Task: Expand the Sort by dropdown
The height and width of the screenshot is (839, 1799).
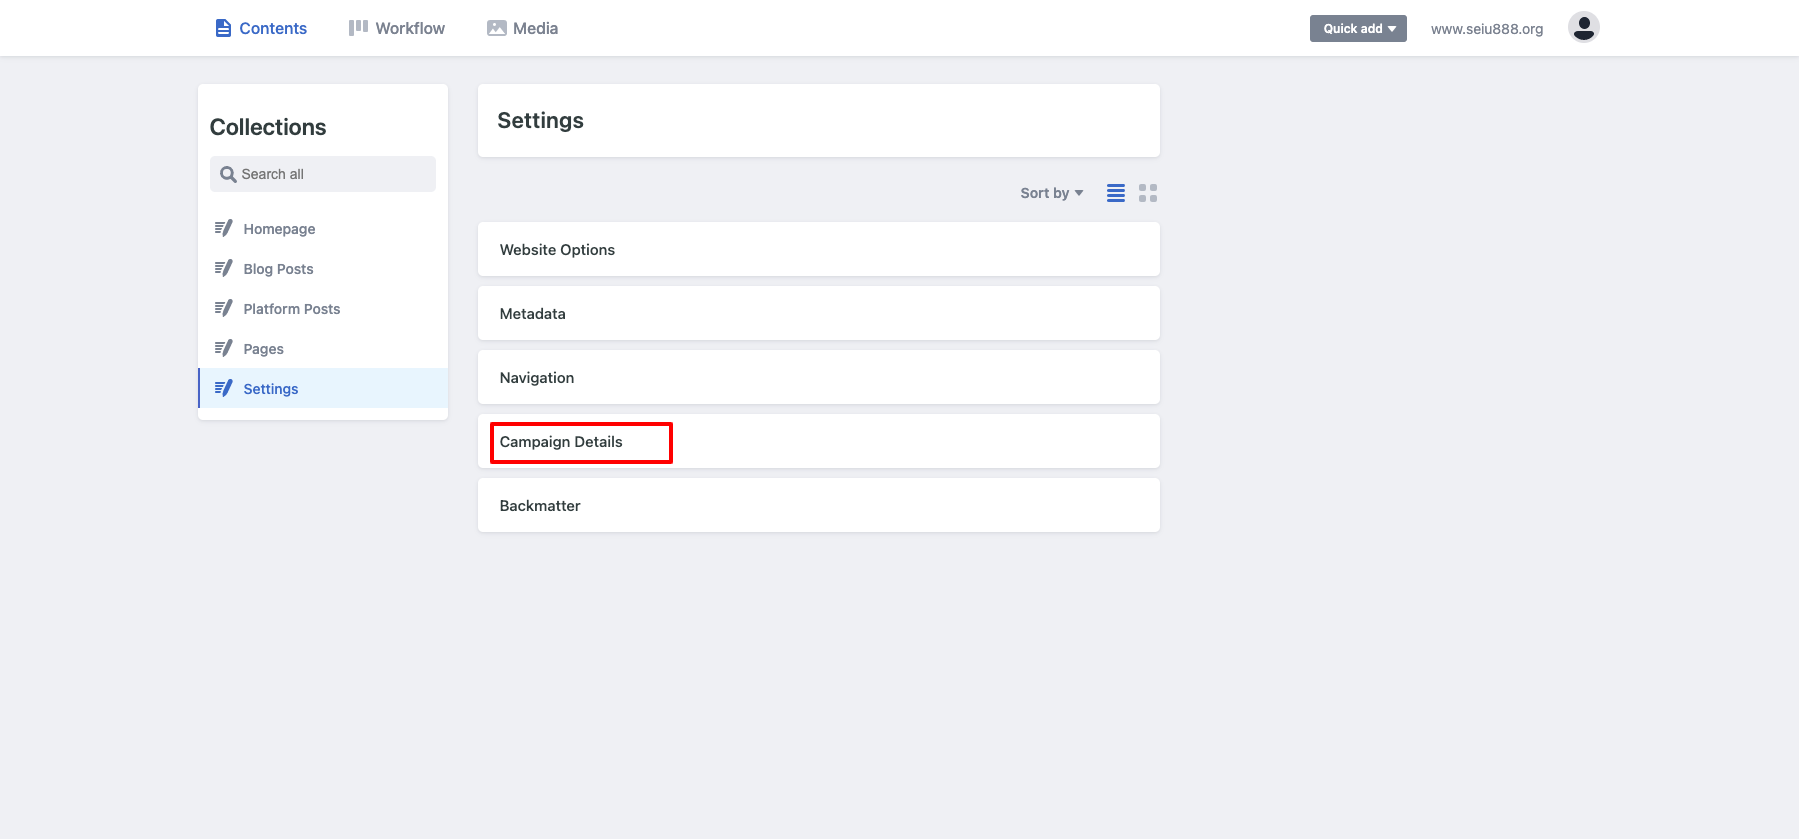Action: [1051, 193]
